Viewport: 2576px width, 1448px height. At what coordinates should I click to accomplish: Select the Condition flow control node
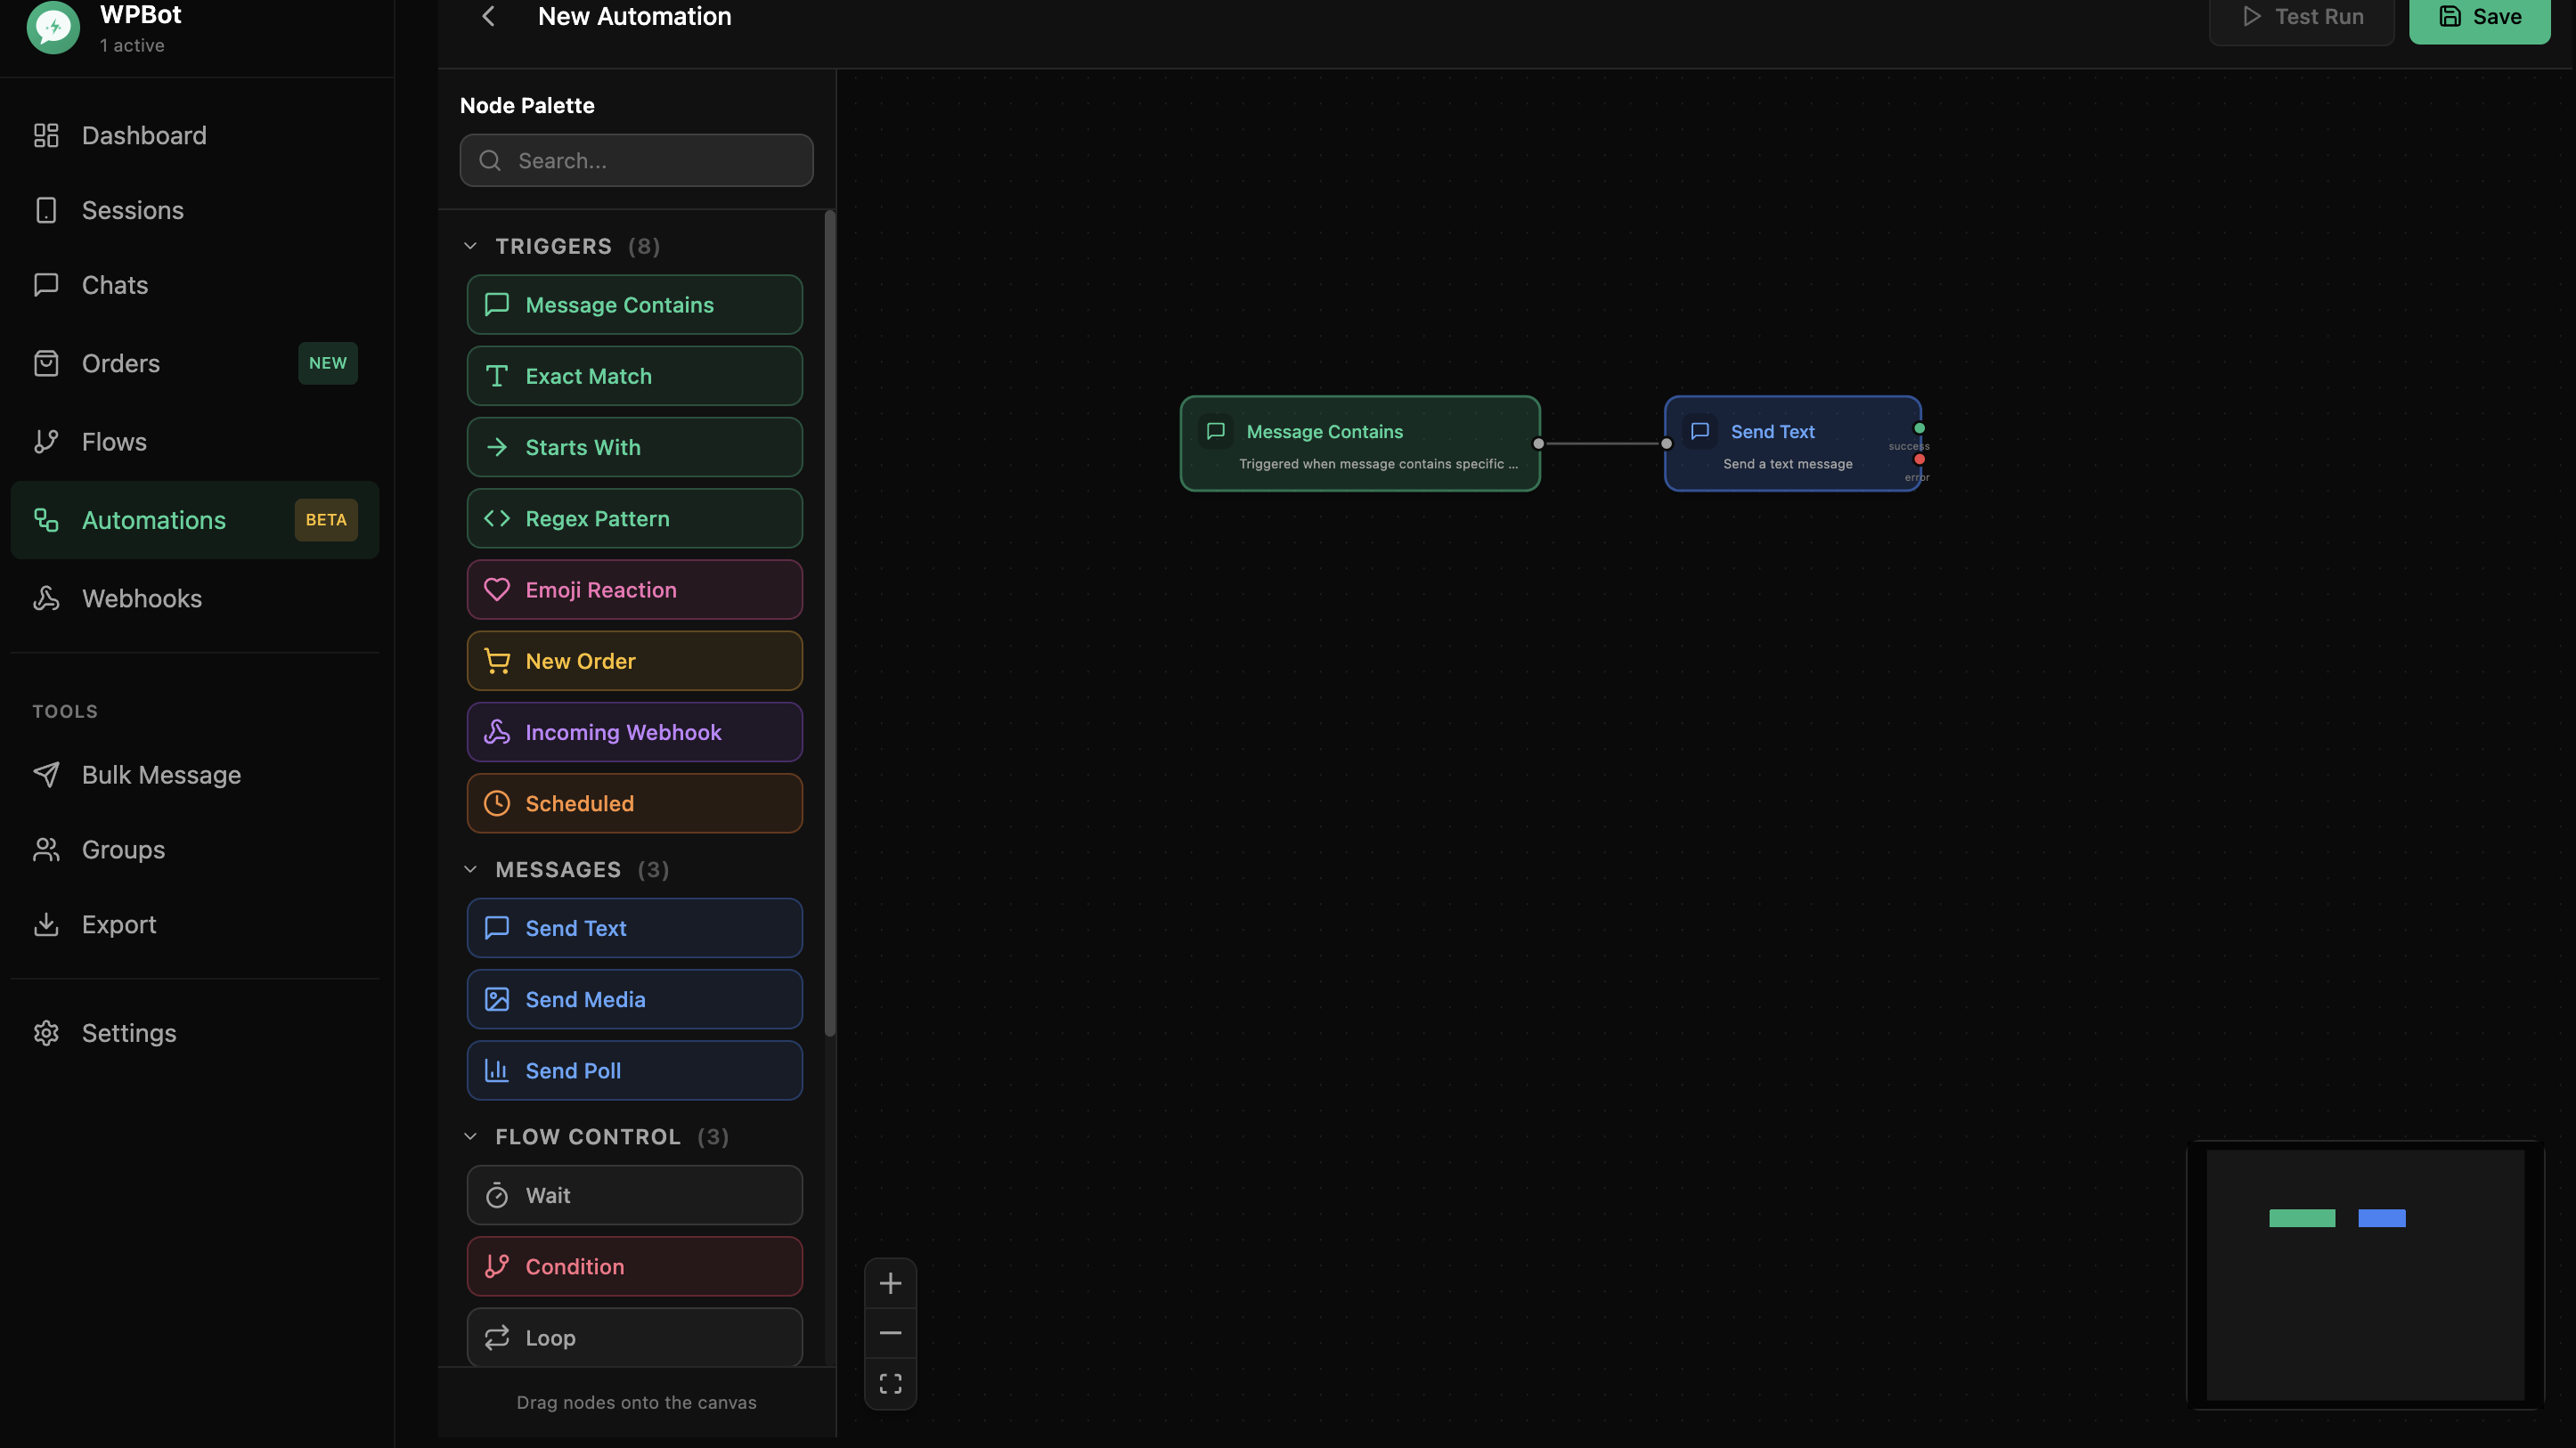tap(634, 1267)
